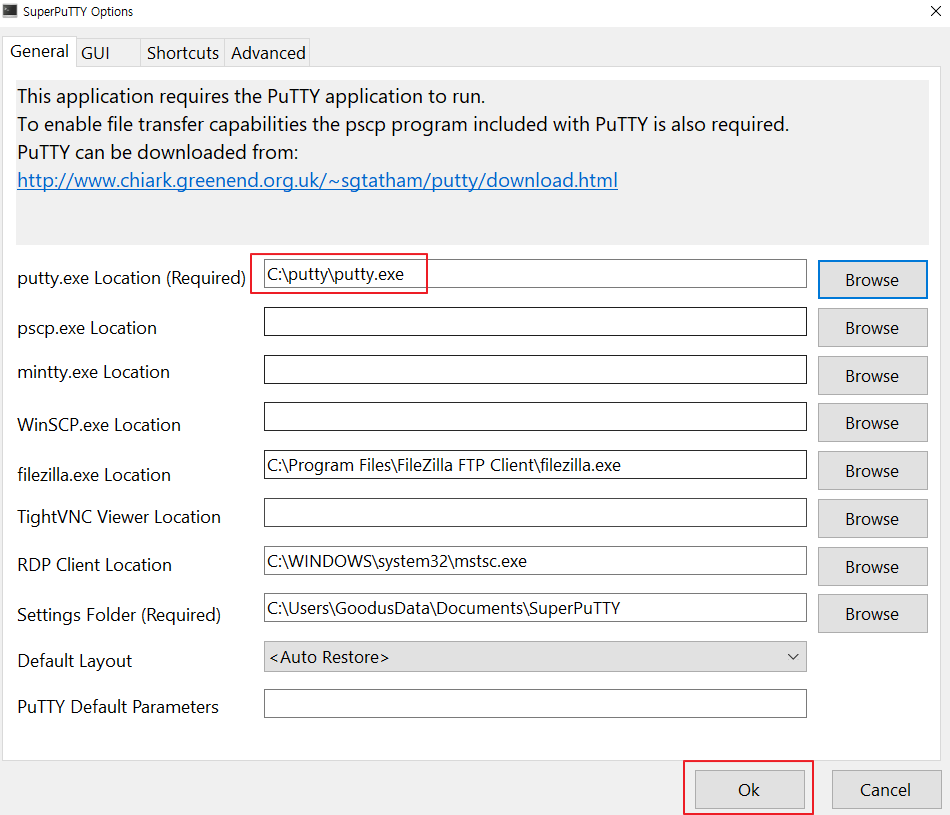This screenshot has width=950, height=815.
Task: Browse for RDP Client location
Action: (872, 566)
